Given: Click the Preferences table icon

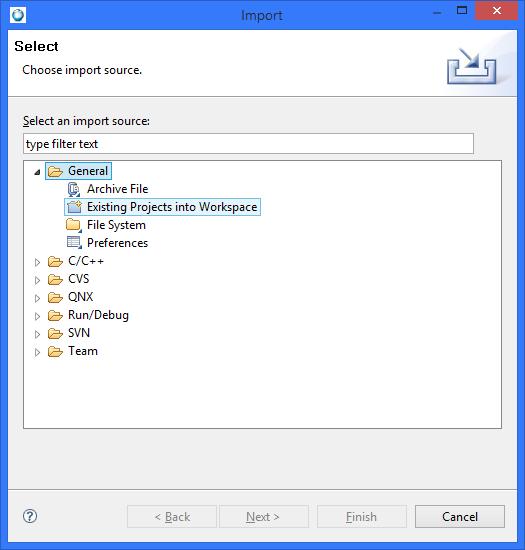Looking at the screenshot, I should click(x=74, y=243).
